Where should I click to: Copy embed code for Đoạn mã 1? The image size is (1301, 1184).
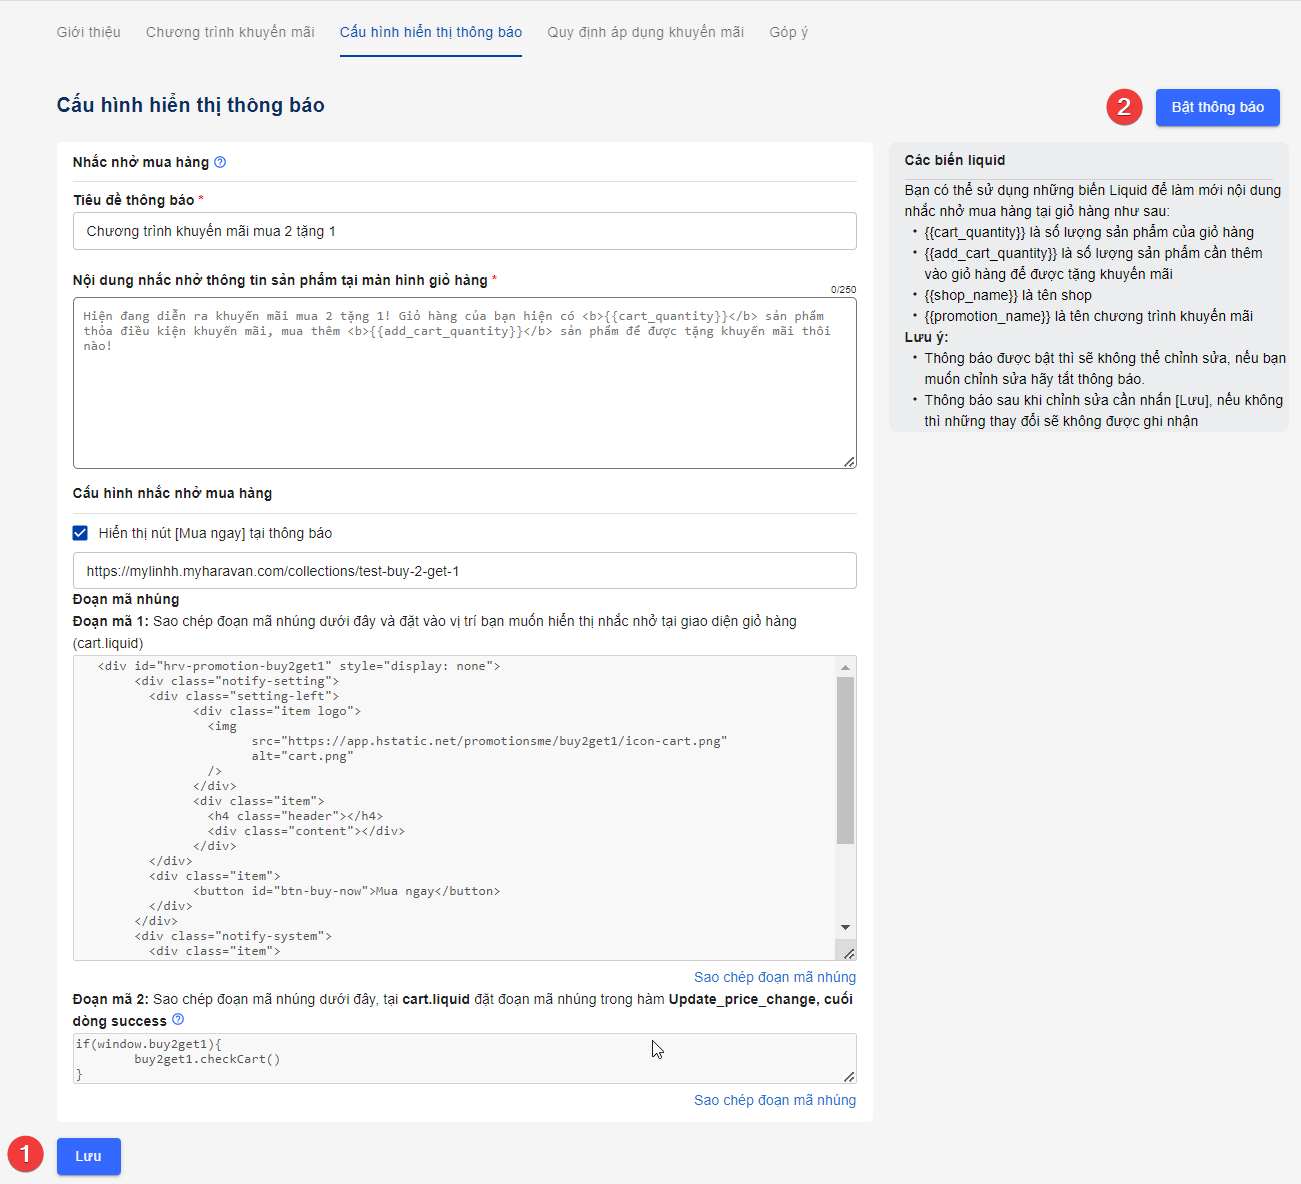click(x=775, y=977)
